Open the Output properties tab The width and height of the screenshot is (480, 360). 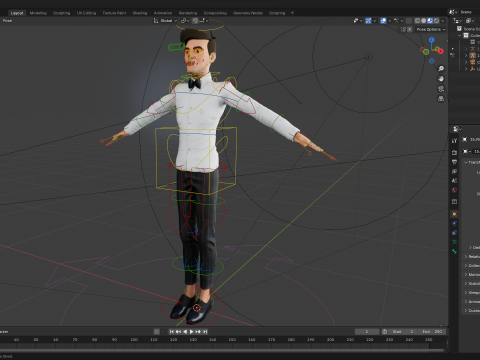pyautogui.click(x=454, y=162)
